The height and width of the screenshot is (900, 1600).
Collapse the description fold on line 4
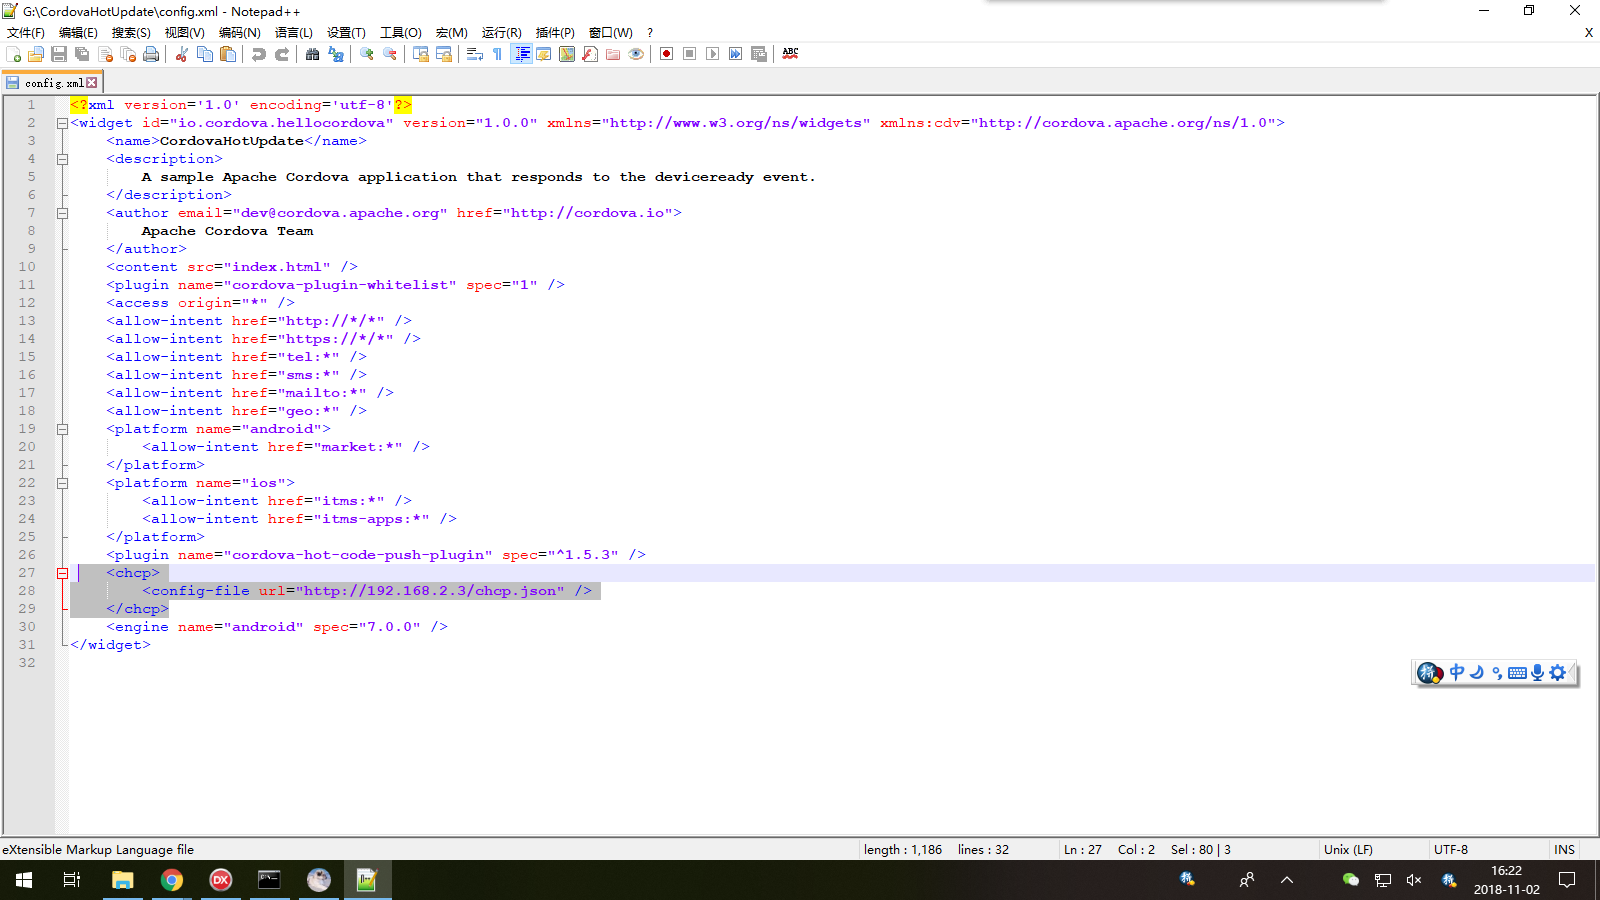[x=62, y=159]
